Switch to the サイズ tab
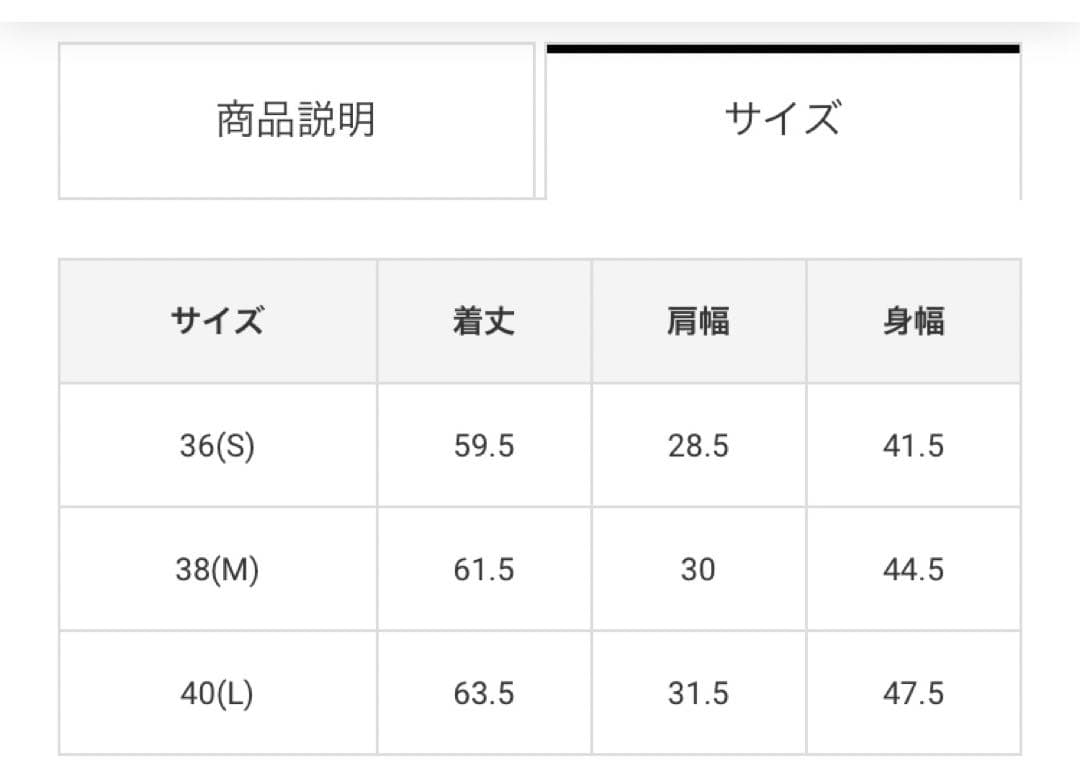Screen dimensions: 1080x784 (782, 120)
